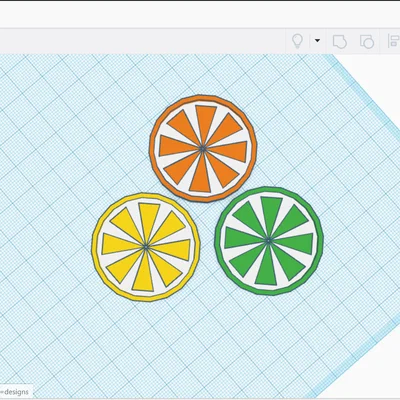Click the Group shapes icon

pyautogui.click(x=340, y=42)
